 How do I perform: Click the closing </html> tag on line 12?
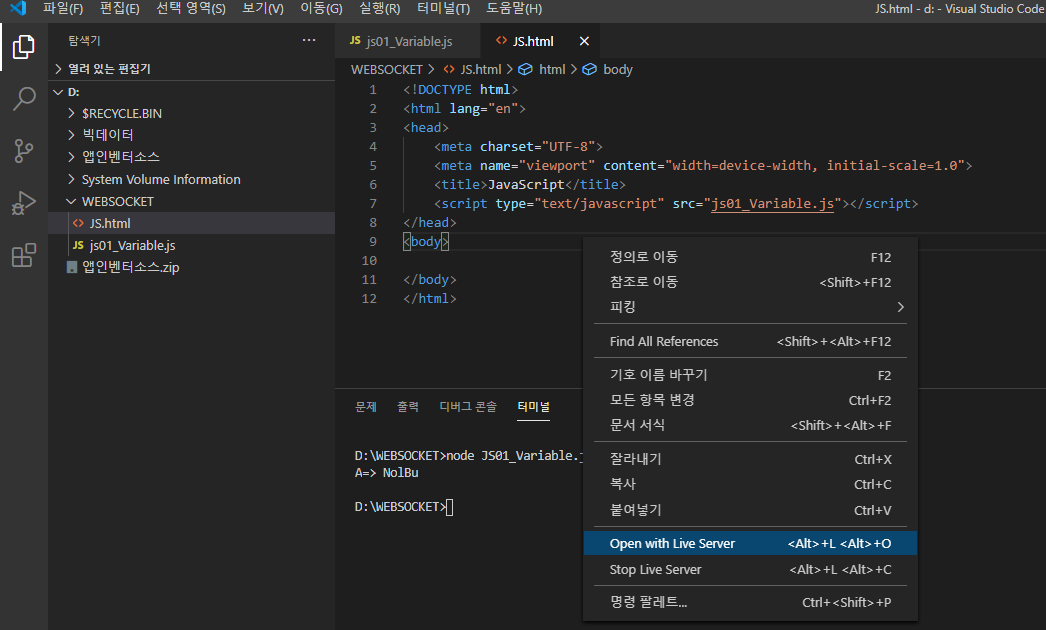click(x=430, y=299)
